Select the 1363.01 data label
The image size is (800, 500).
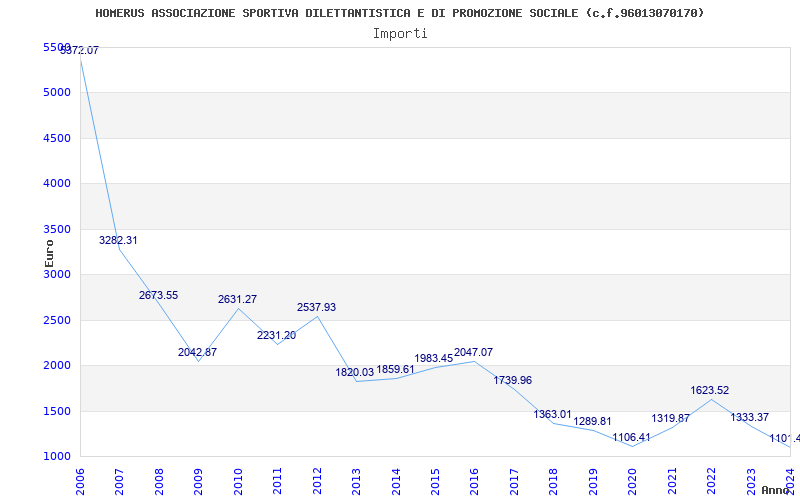point(553,414)
